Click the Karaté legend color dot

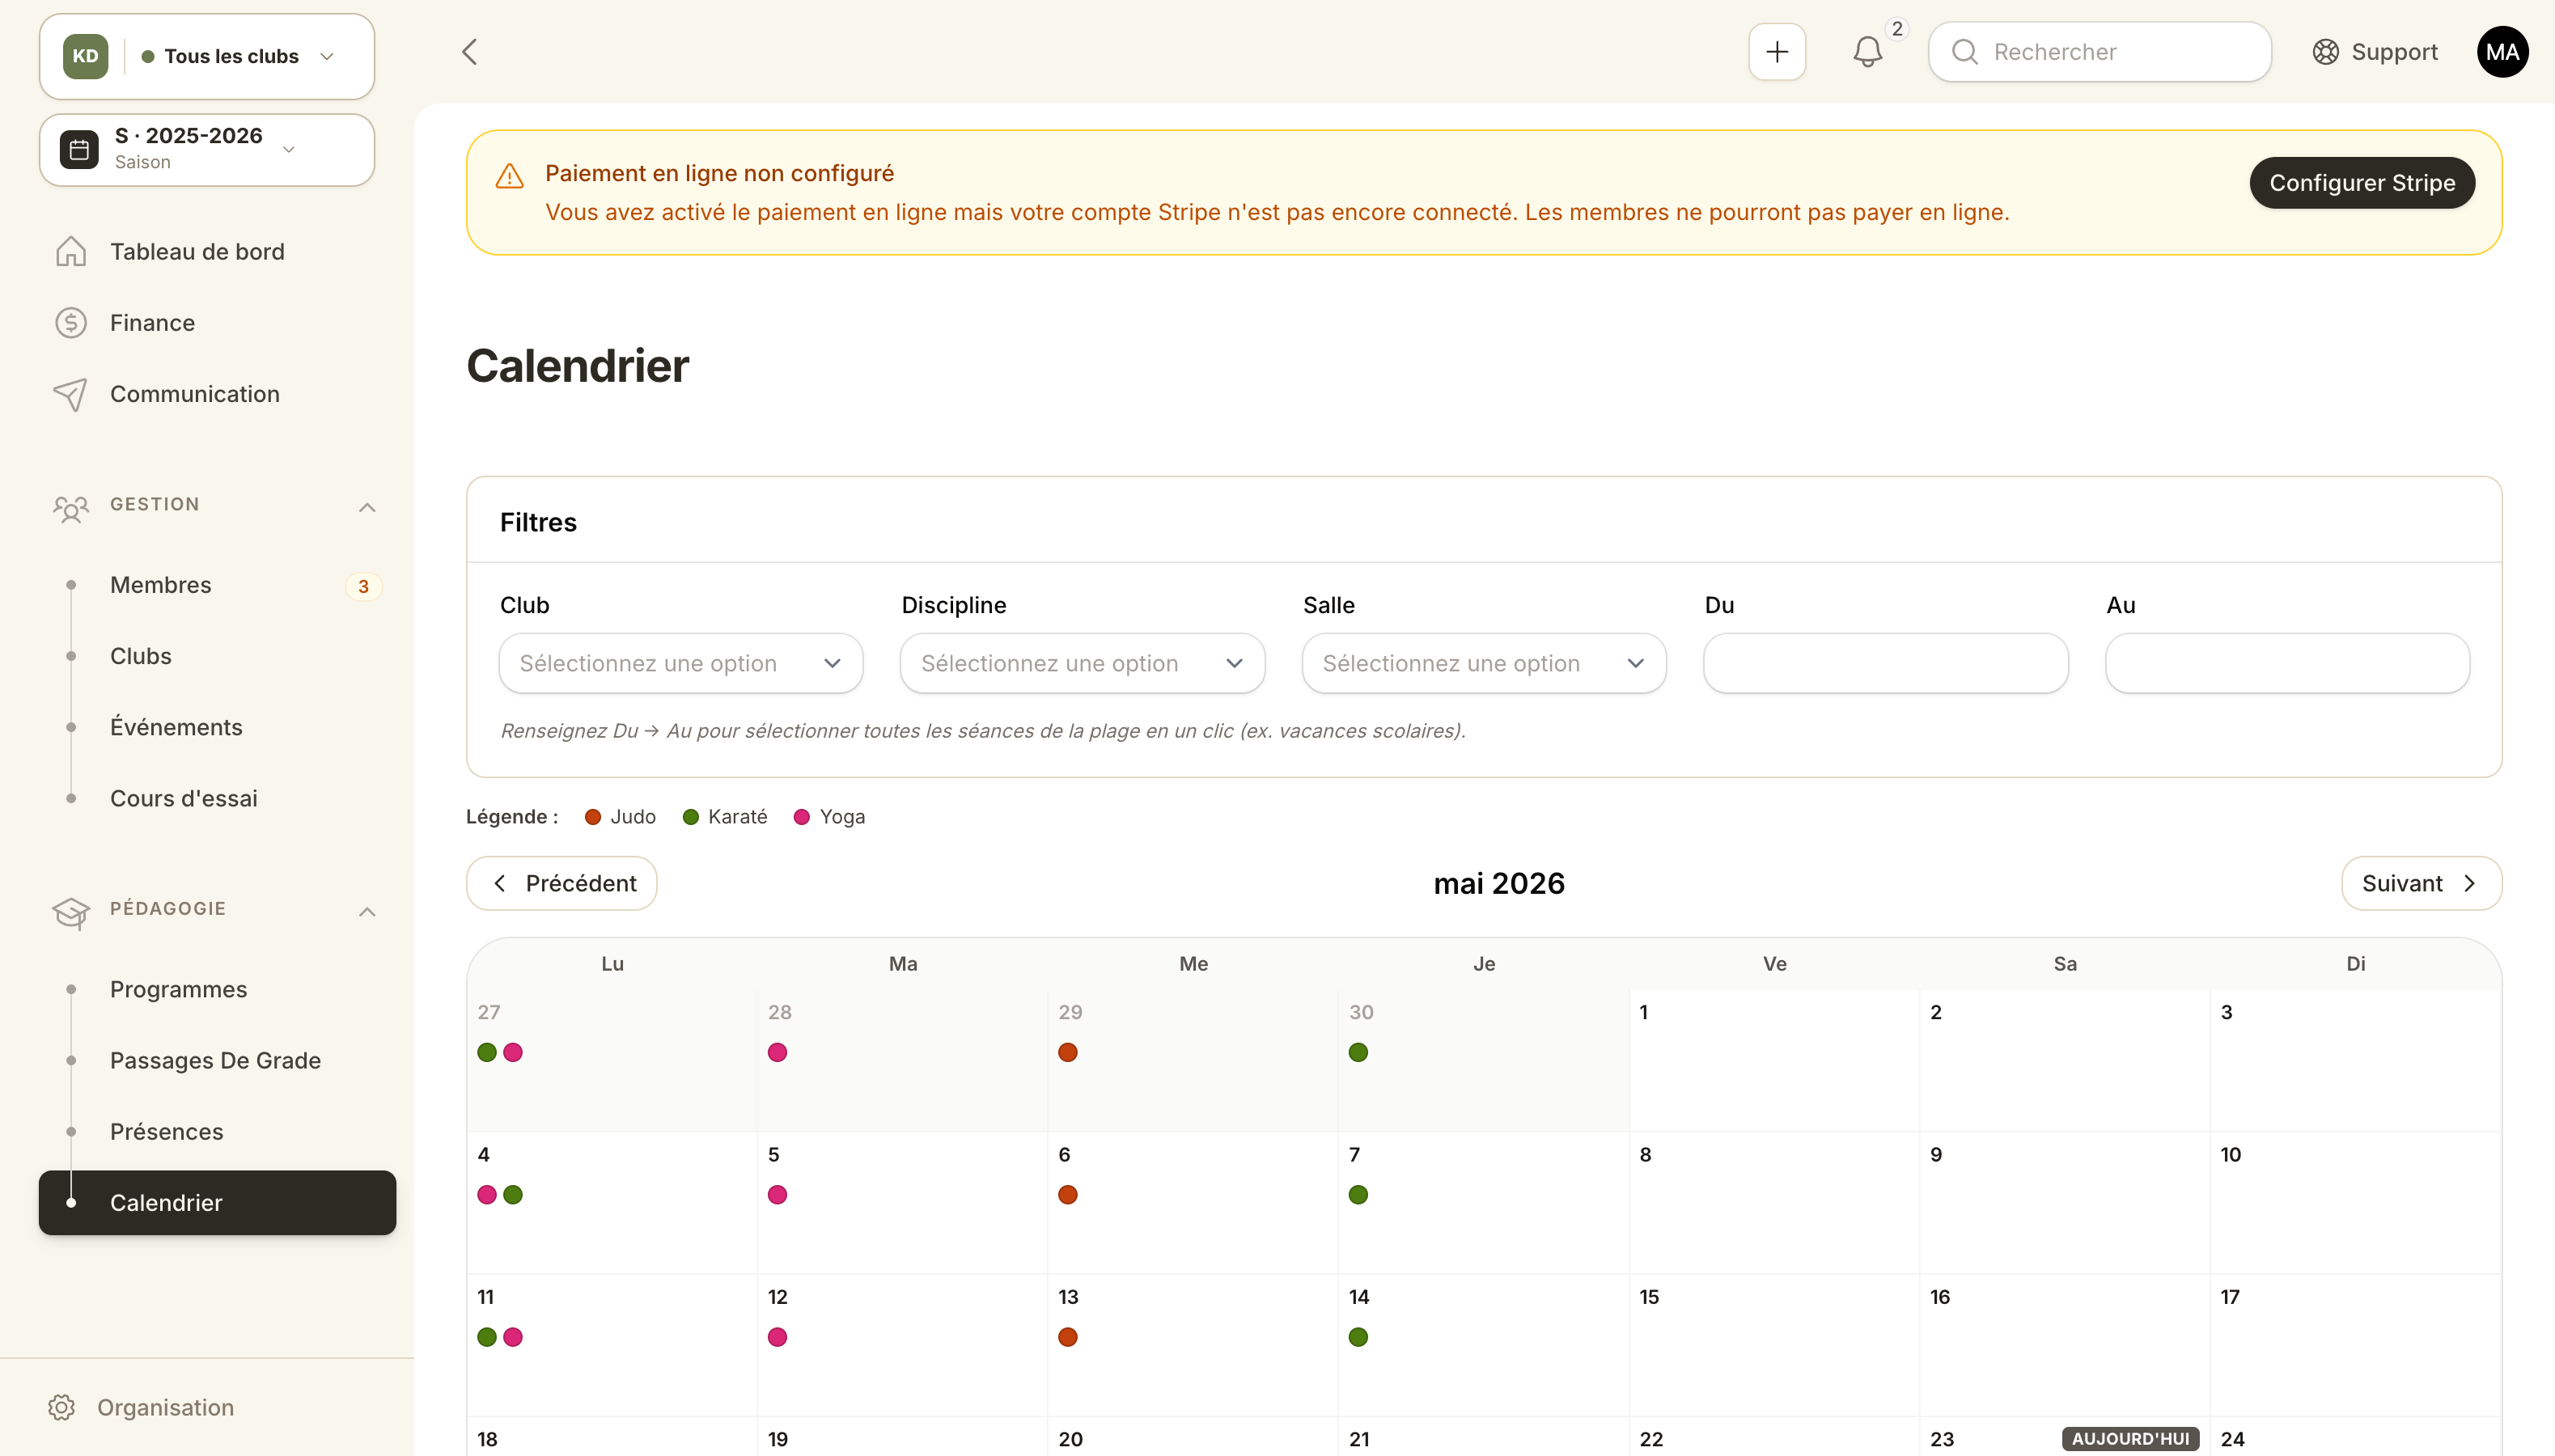[x=690, y=817]
